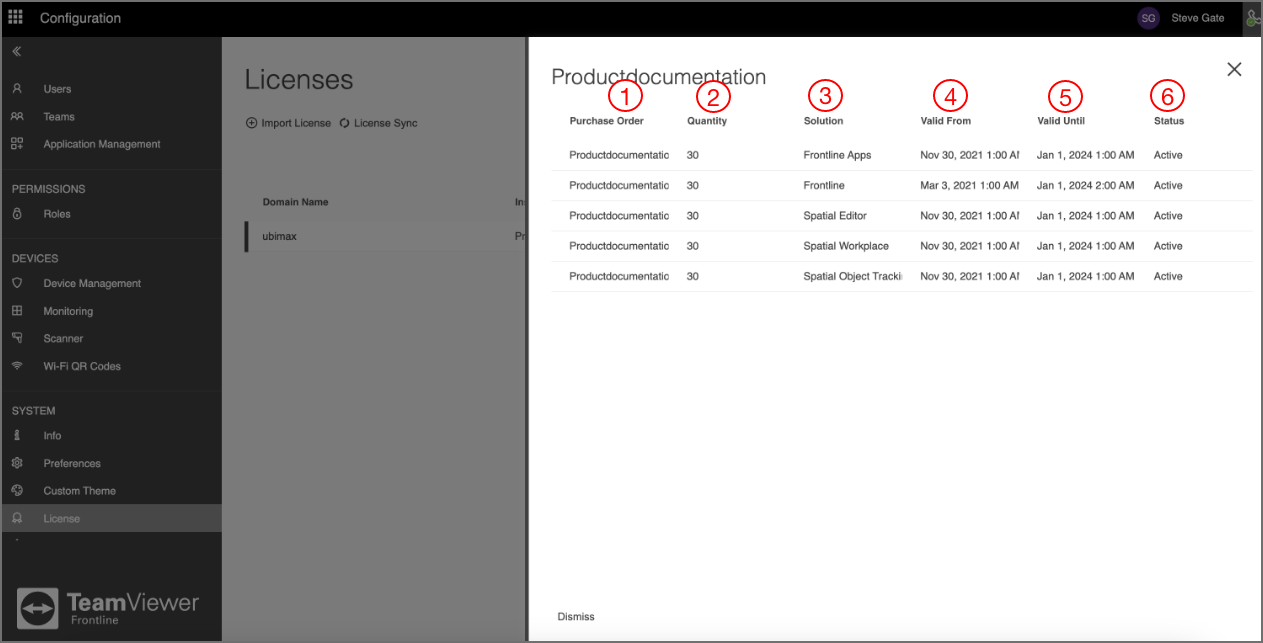Click the Mar 3, 2021 valid-from date

969,185
